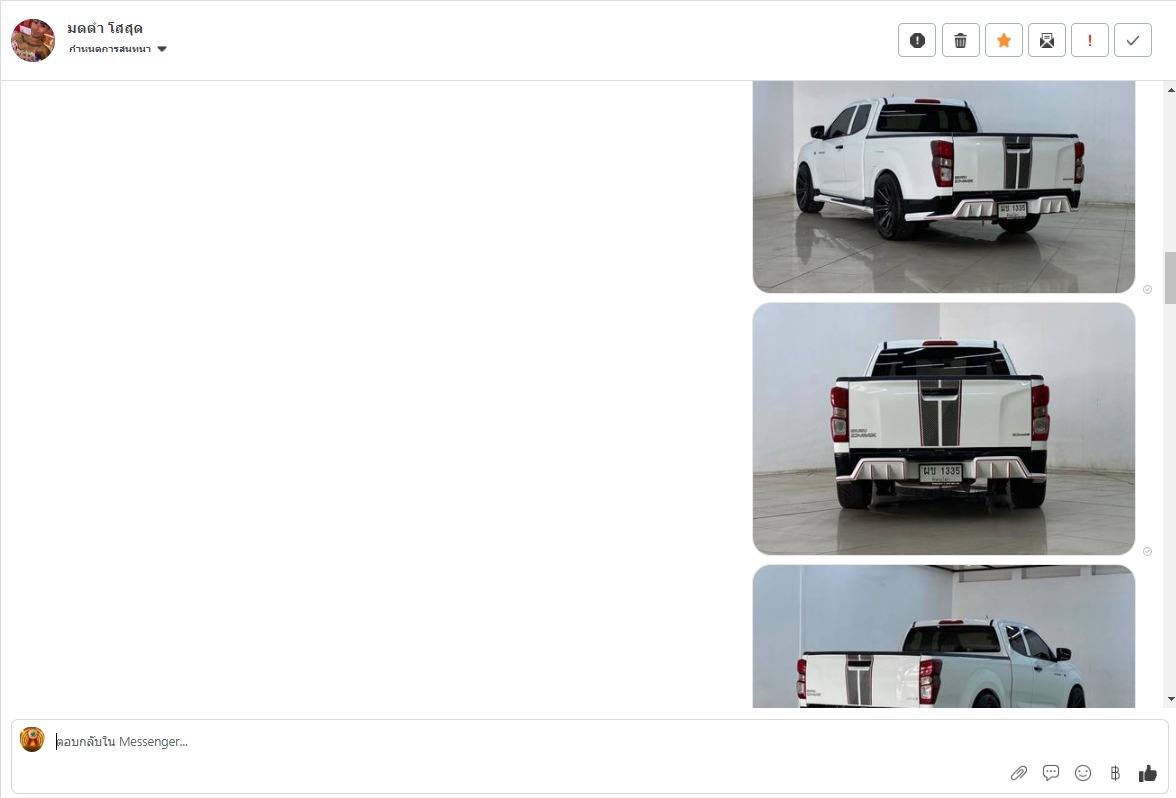Open the rear-view pickup truck photo
Viewport: 1176px width, 798px height.
944,429
